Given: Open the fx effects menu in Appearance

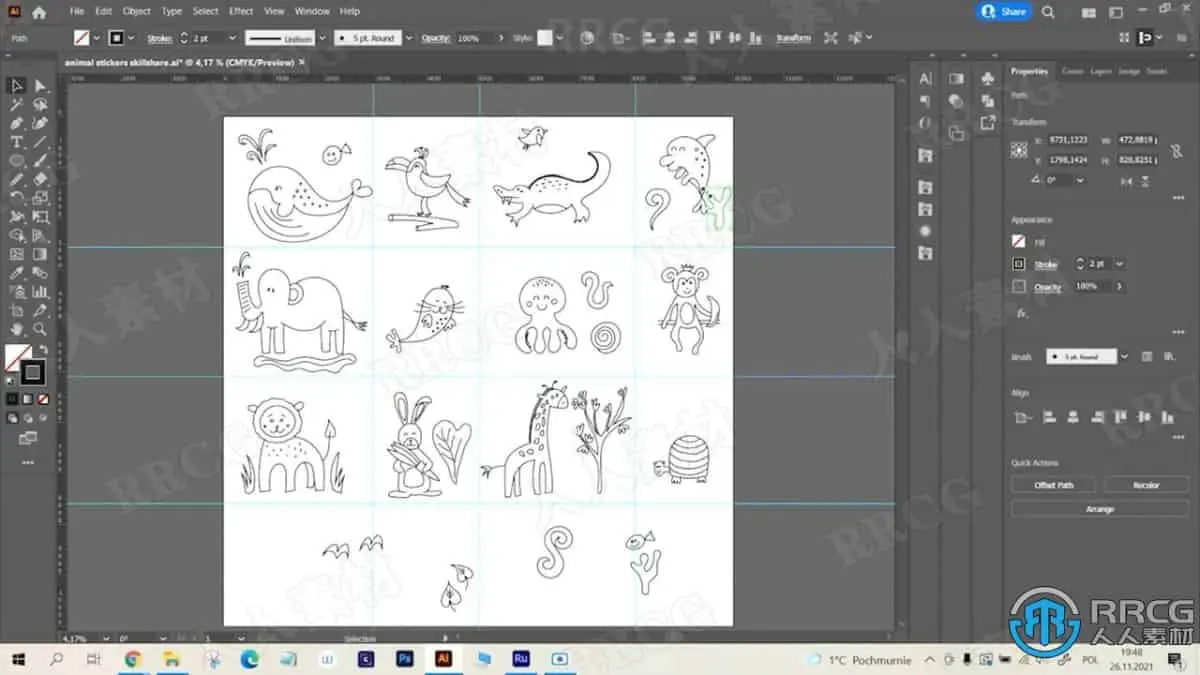Looking at the screenshot, I should coord(1021,313).
